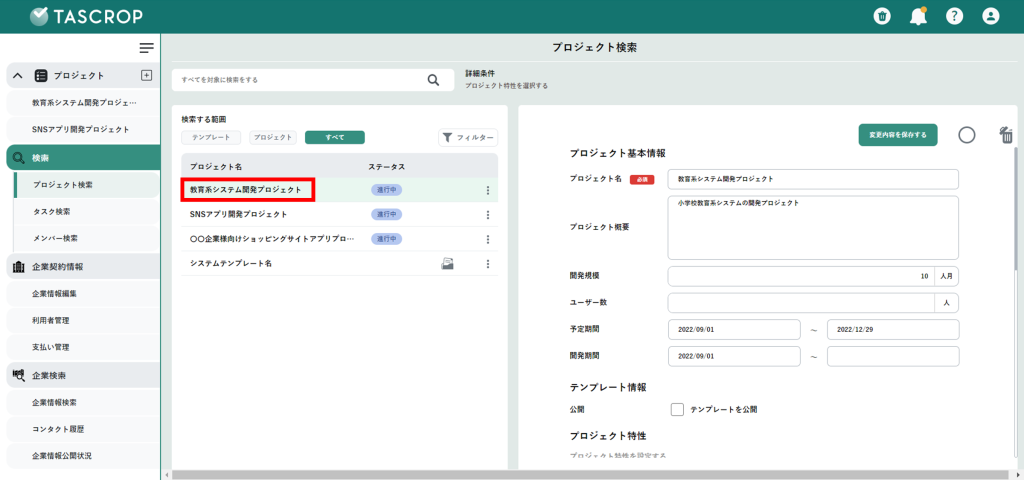Viewport: 1024px width, 480px height.
Task: Select システムテンプレート名 row in results
Action: [x=339, y=264]
